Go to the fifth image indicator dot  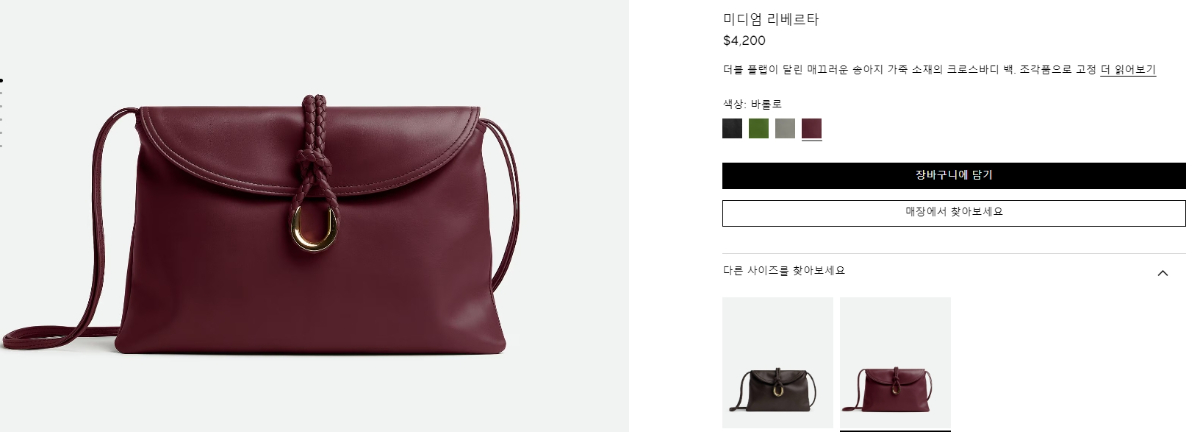point(1,133)
